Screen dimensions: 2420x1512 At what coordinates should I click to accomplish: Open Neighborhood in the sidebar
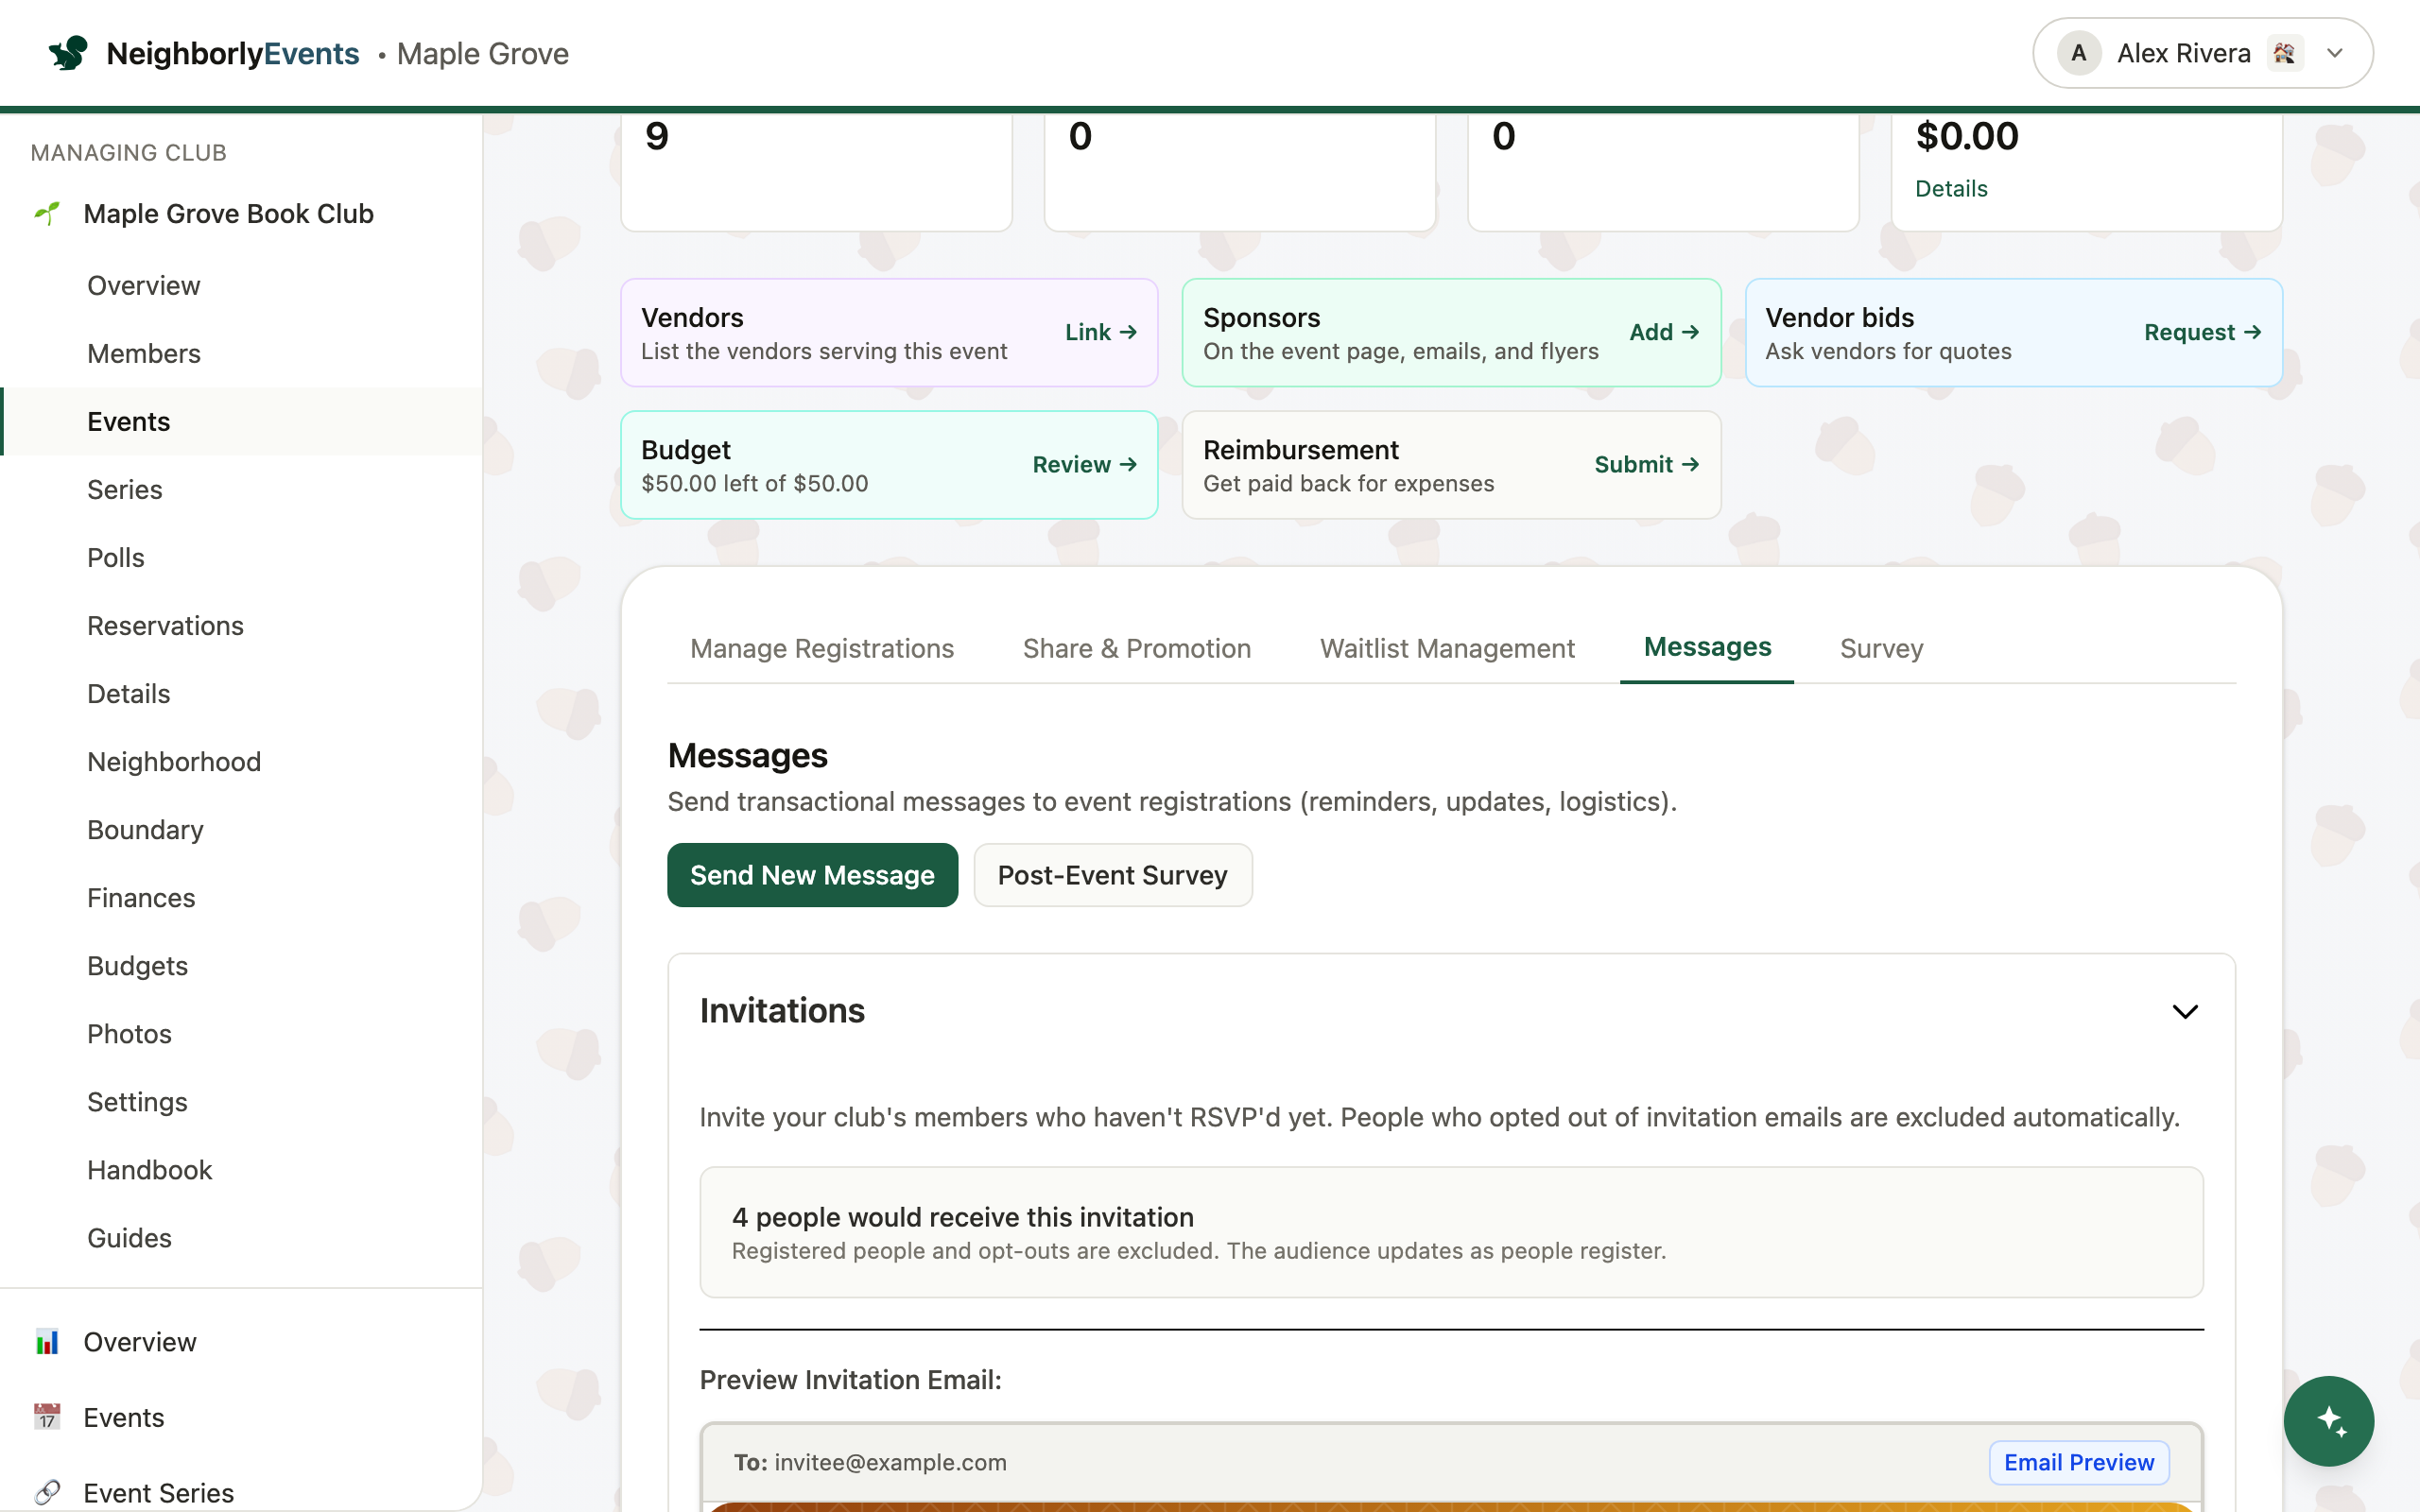241,761
